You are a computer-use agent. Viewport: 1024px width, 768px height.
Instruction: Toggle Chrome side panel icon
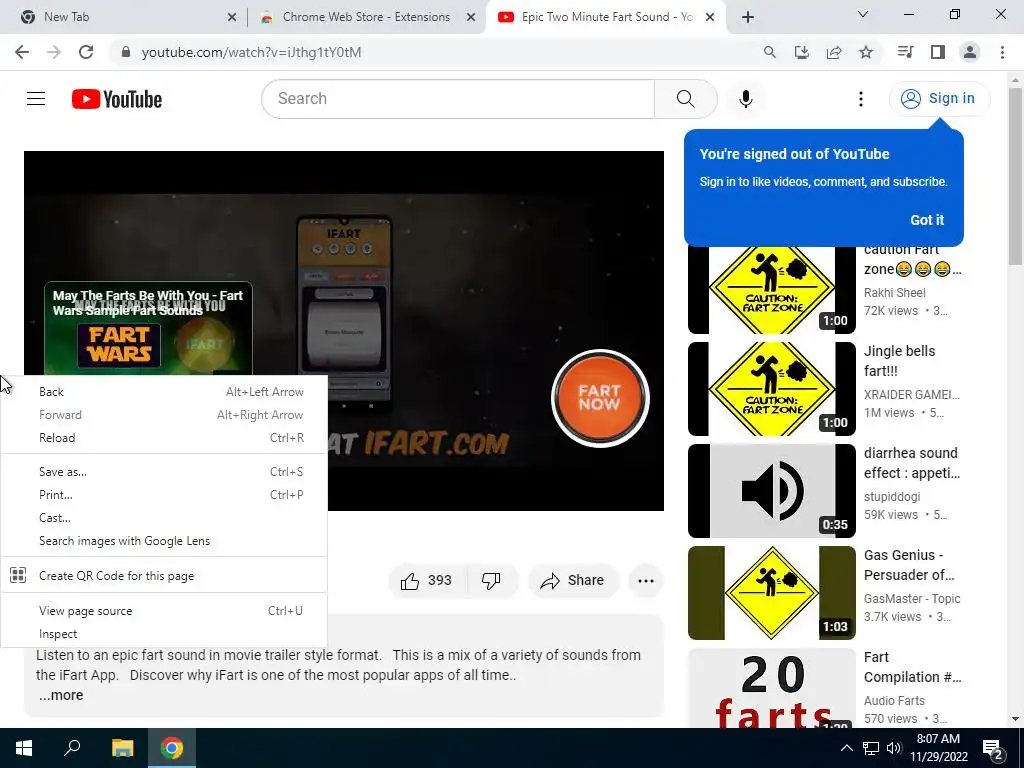[938, 52]
